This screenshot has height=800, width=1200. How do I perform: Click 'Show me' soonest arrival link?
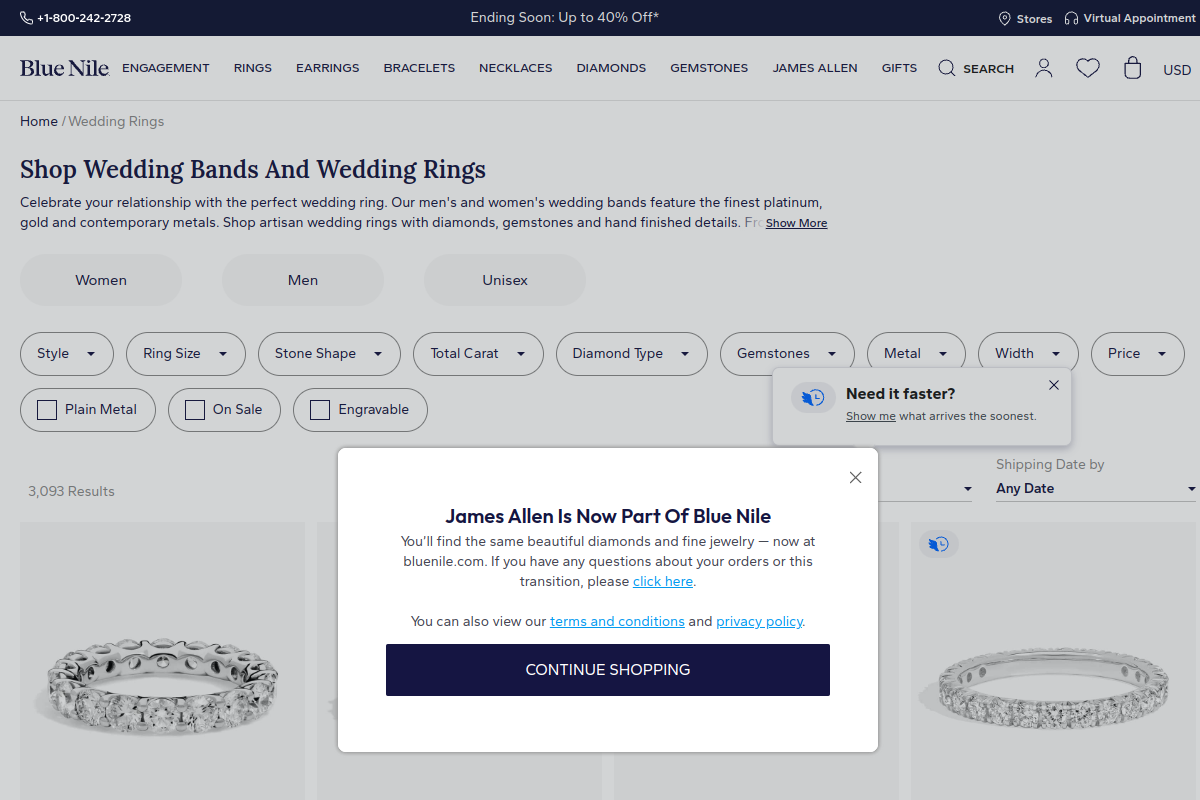(x=871, y=416)
